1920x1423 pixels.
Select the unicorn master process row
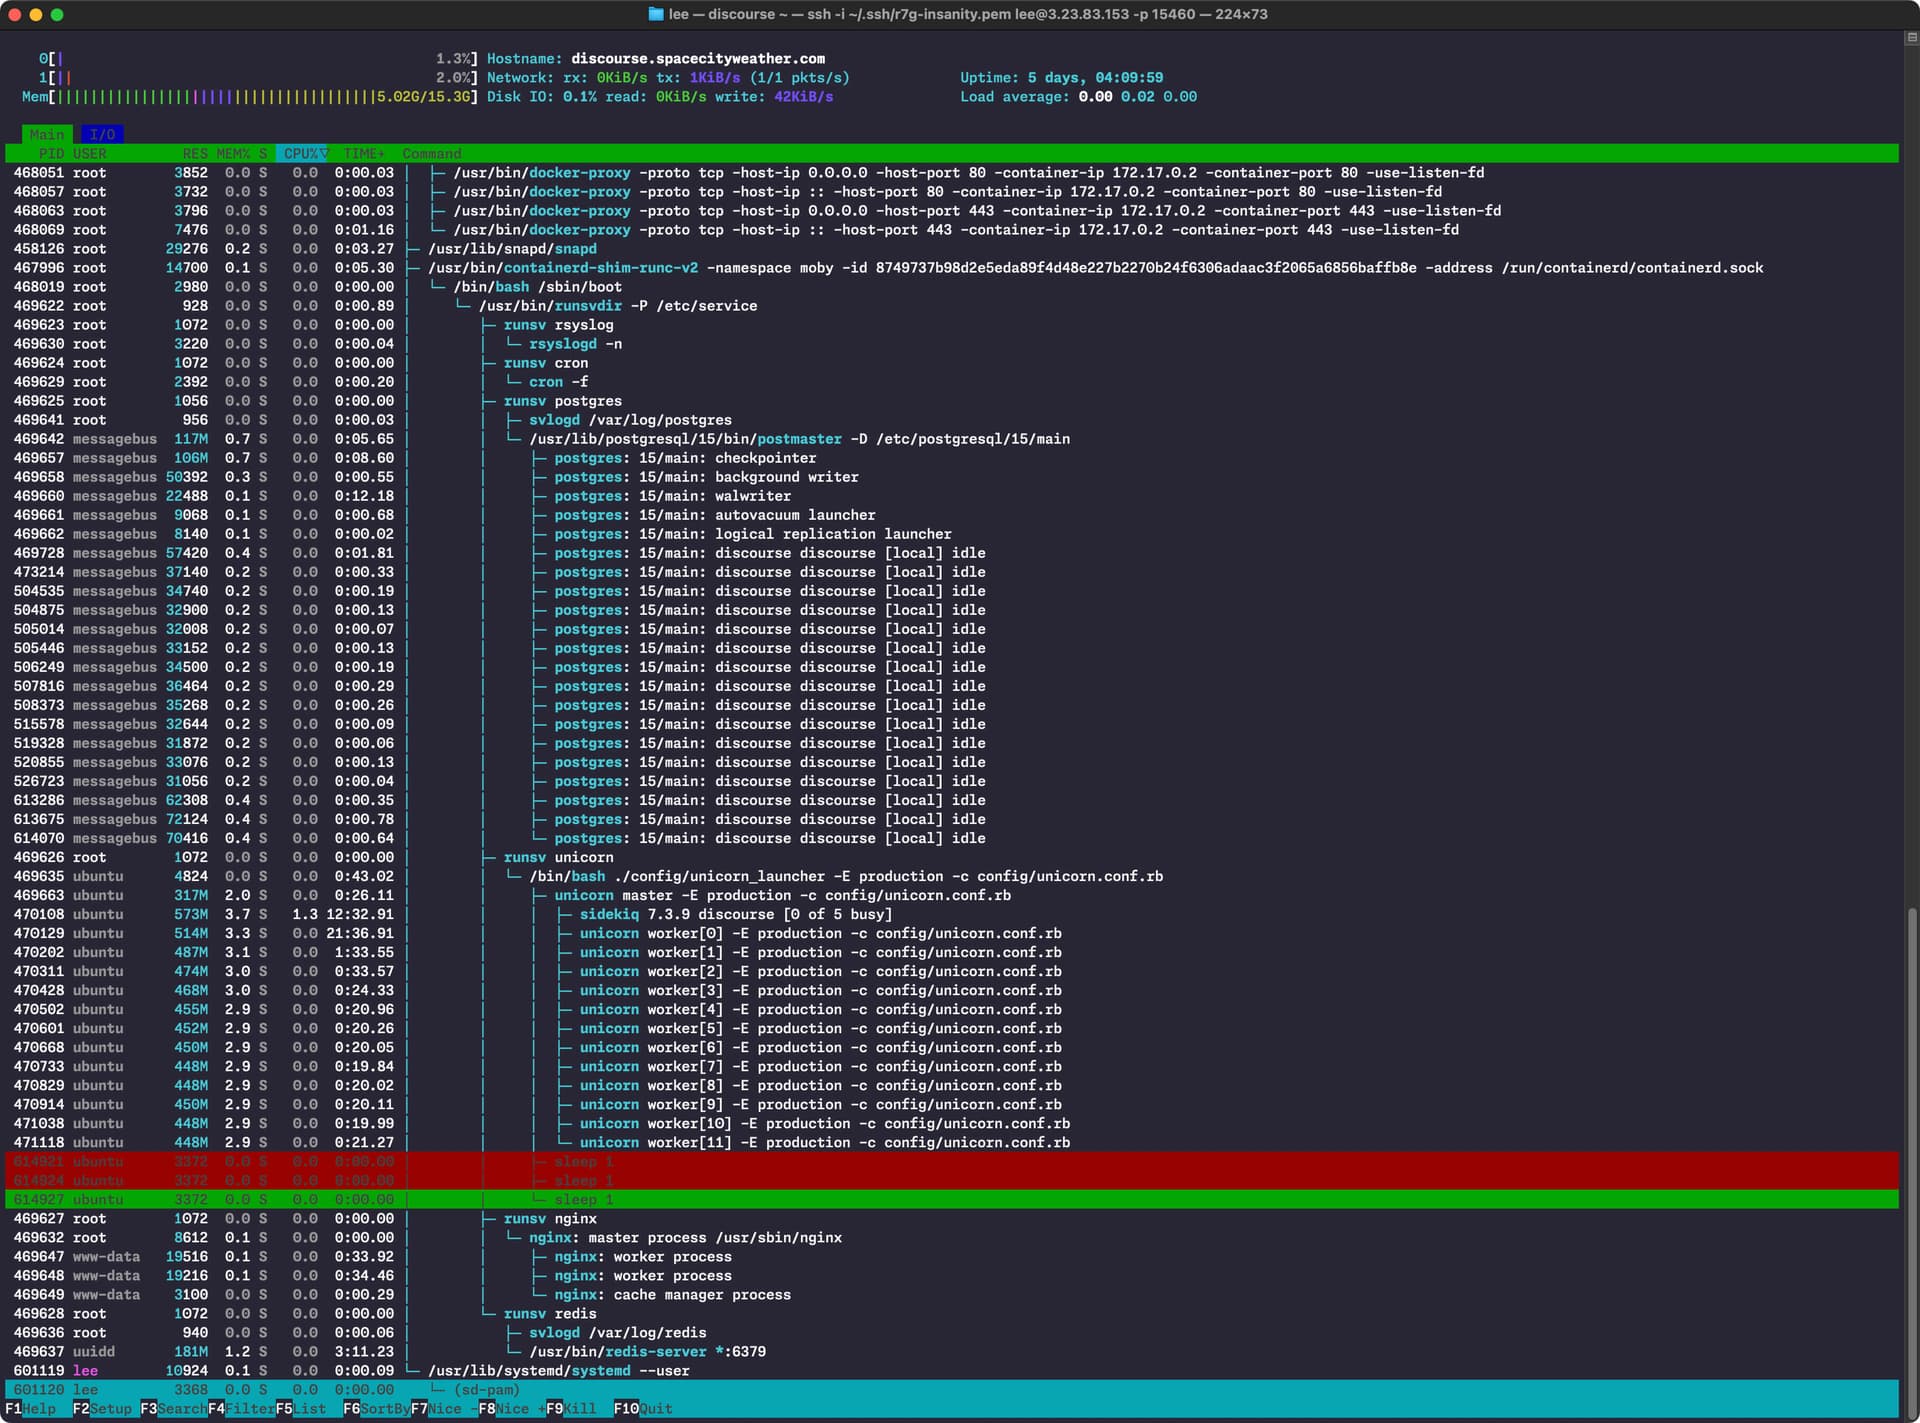coord(951,895)
